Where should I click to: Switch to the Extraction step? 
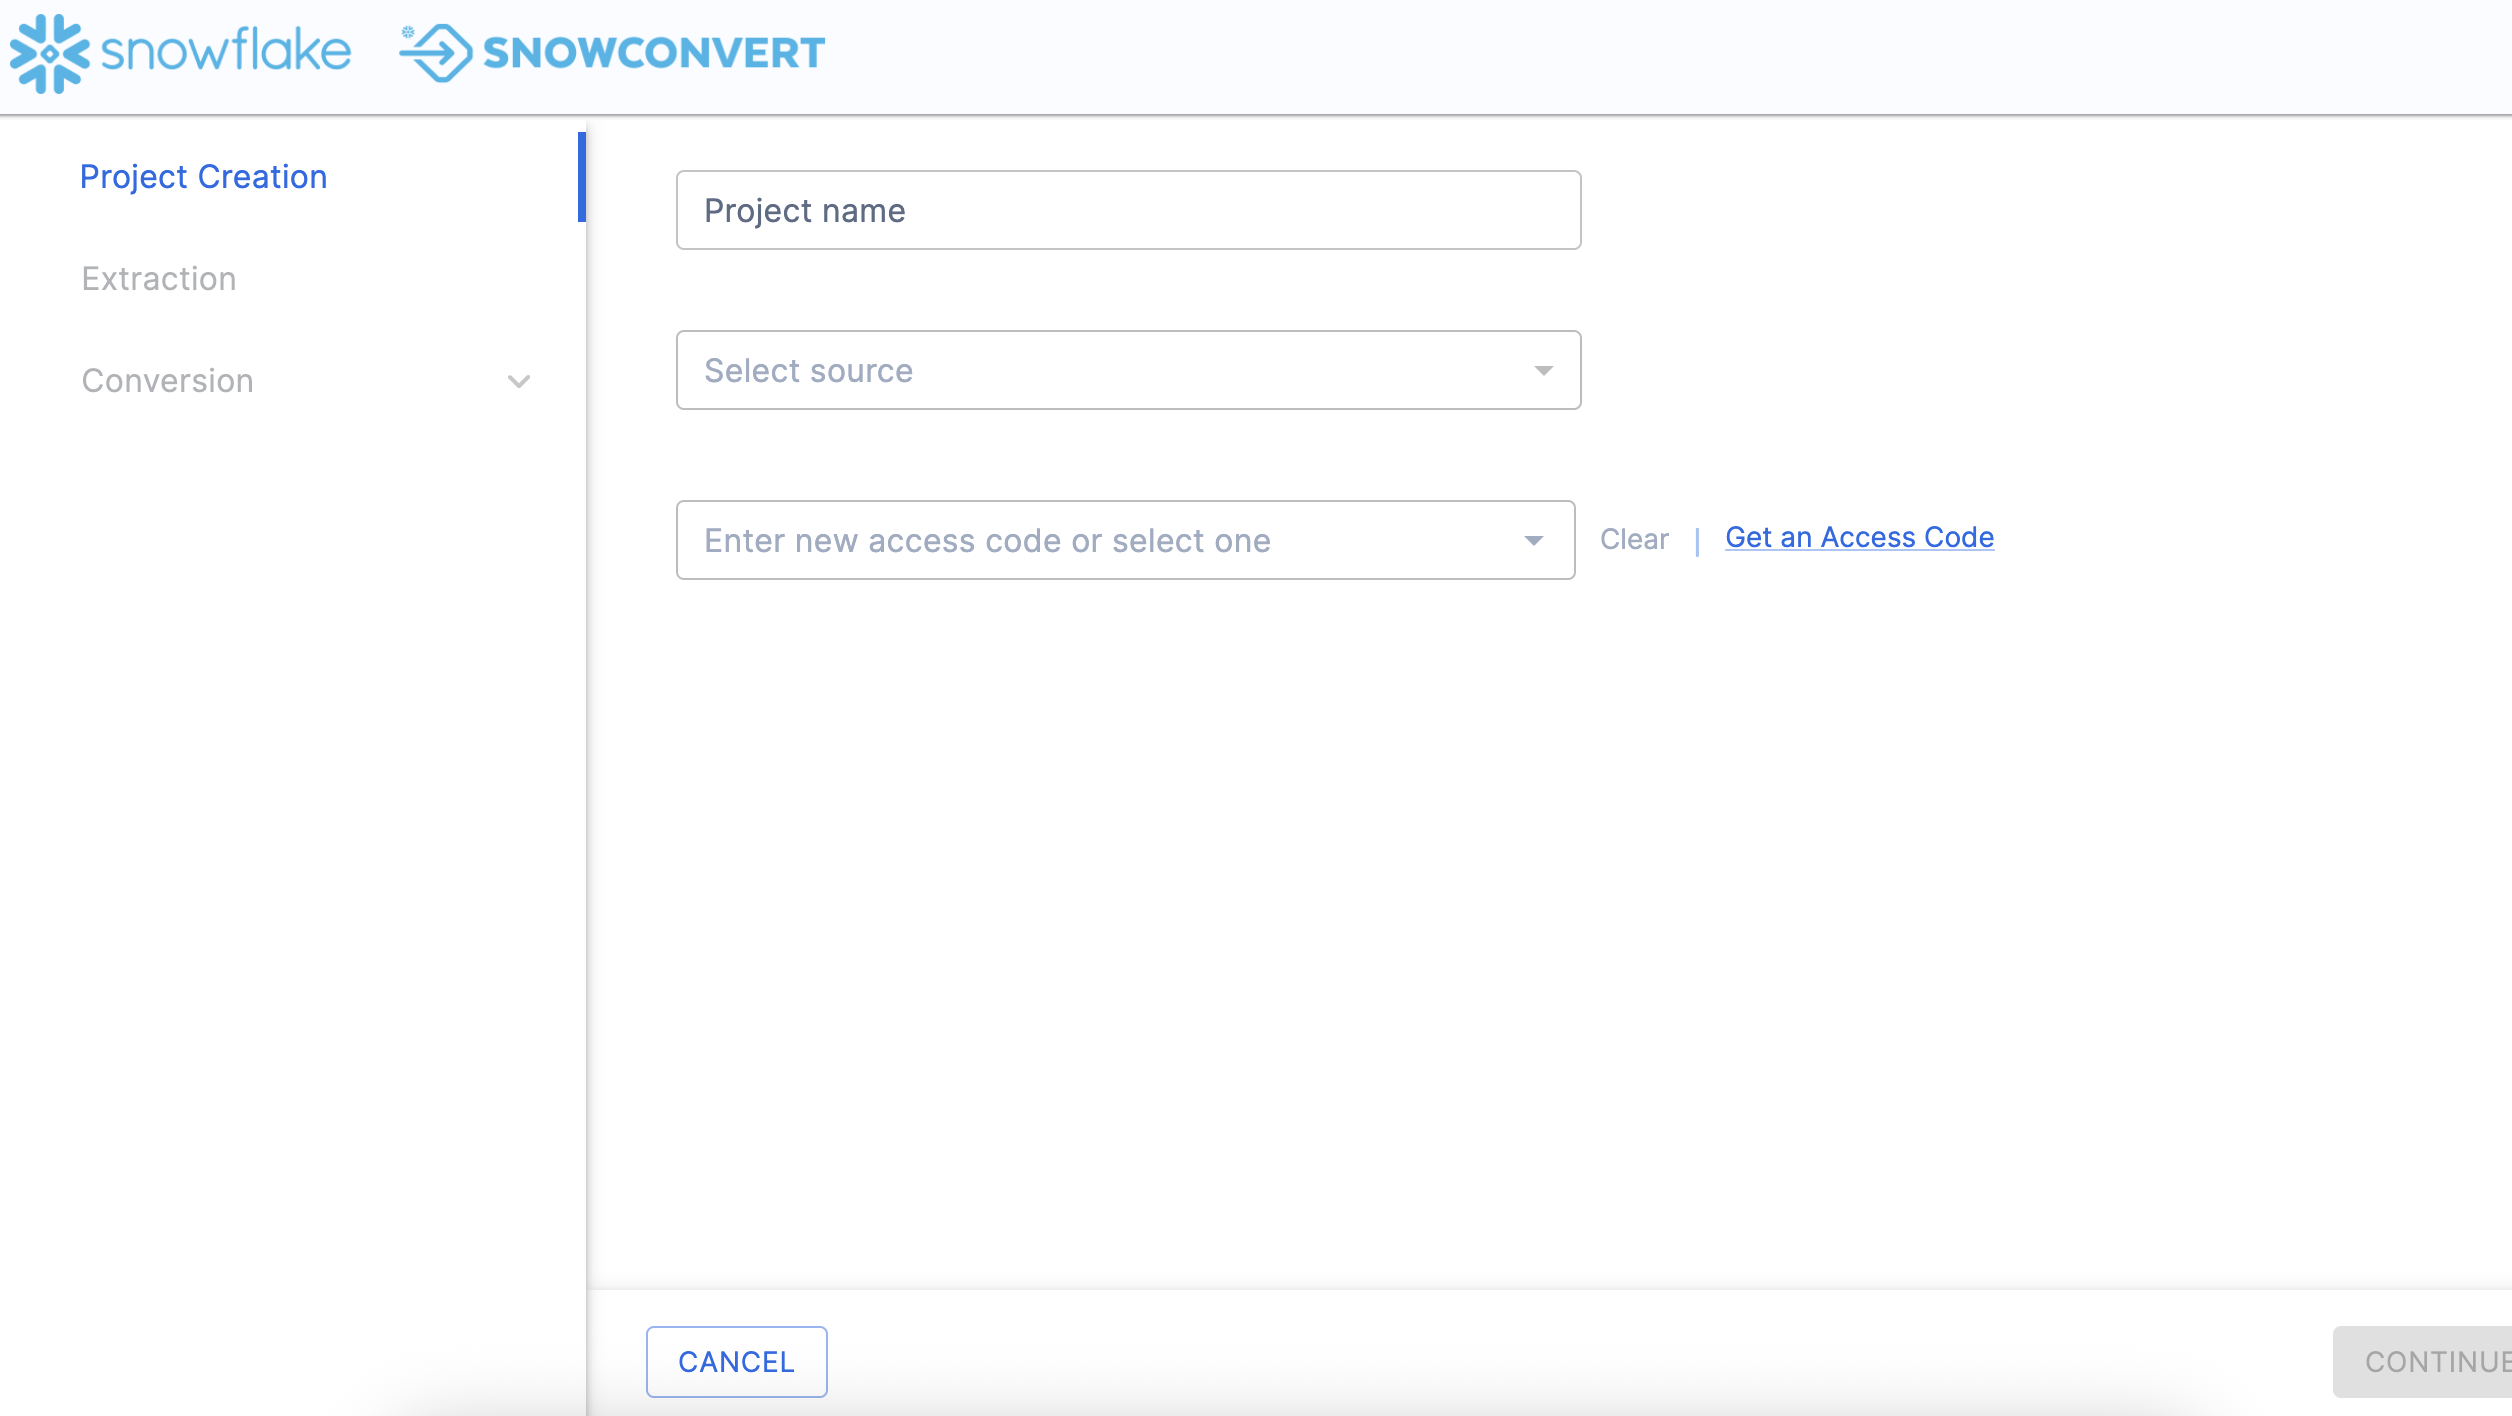tap(159, 279)
